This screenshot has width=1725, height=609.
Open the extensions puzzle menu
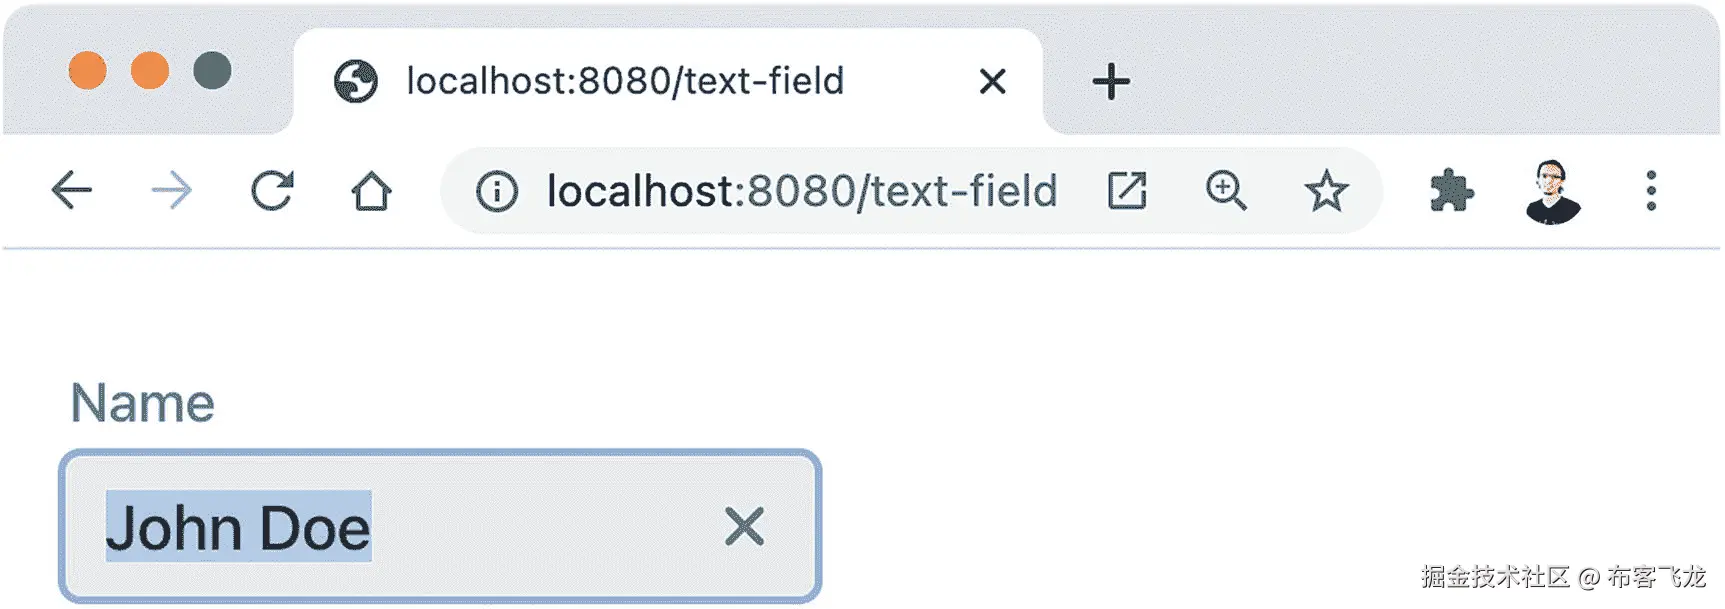point(1451,190)
